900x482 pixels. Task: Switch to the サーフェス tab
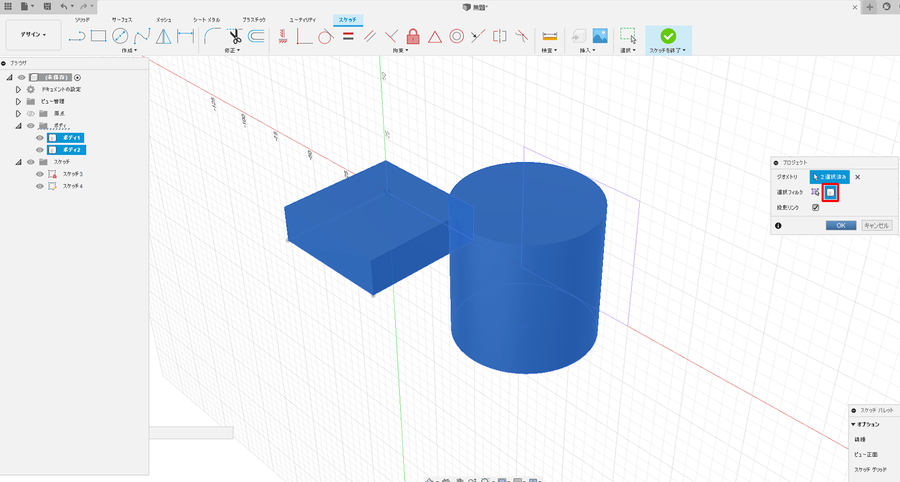coord(122,20)
